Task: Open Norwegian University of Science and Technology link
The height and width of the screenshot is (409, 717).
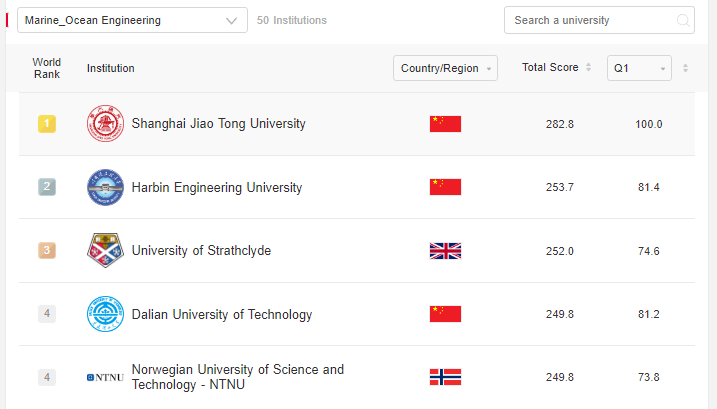Action: point(238,377)
